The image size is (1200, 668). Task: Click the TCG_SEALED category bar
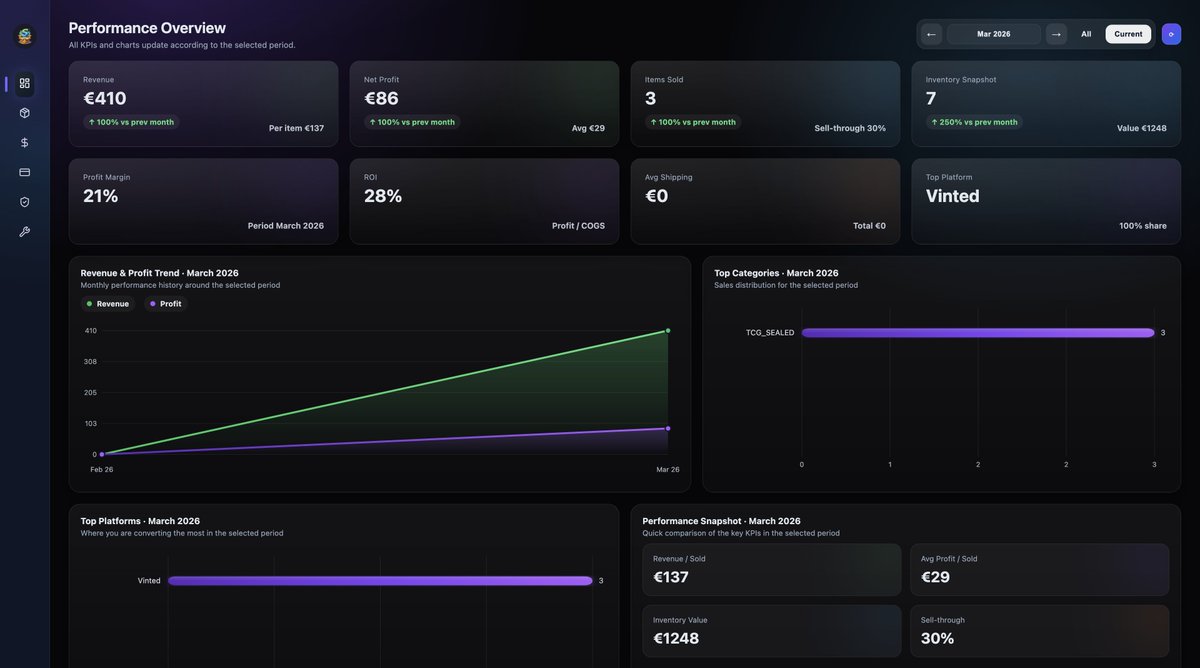point(978,333)
